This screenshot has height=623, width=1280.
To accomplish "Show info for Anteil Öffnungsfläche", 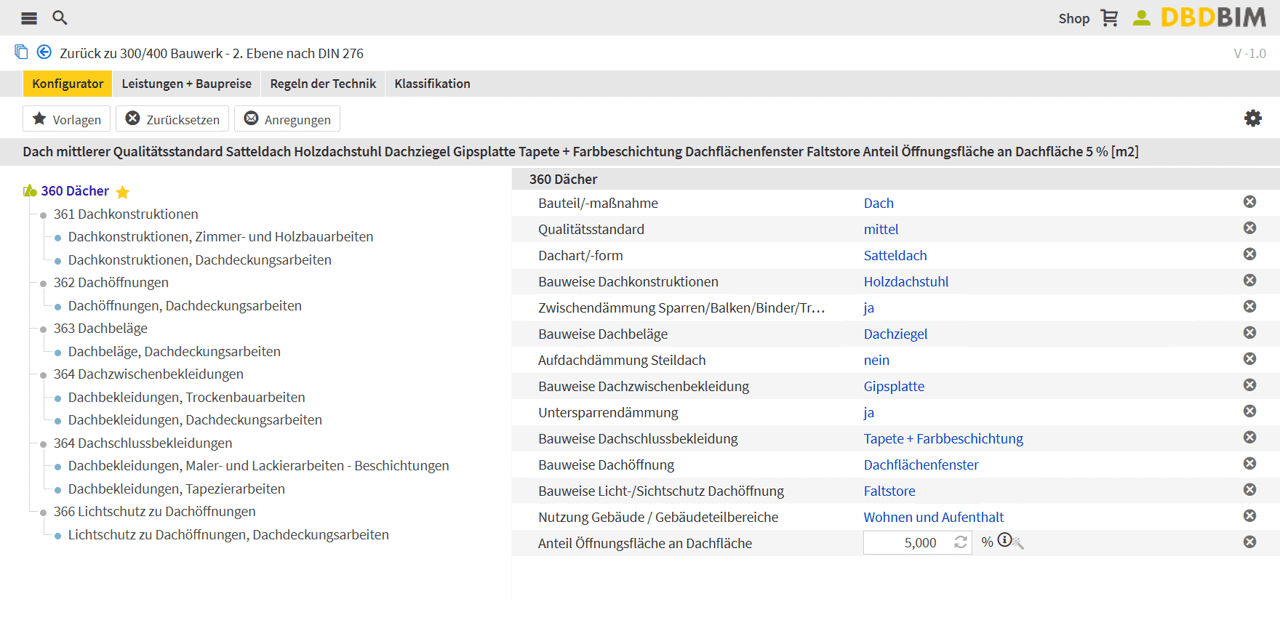I will click(1004, 541).
